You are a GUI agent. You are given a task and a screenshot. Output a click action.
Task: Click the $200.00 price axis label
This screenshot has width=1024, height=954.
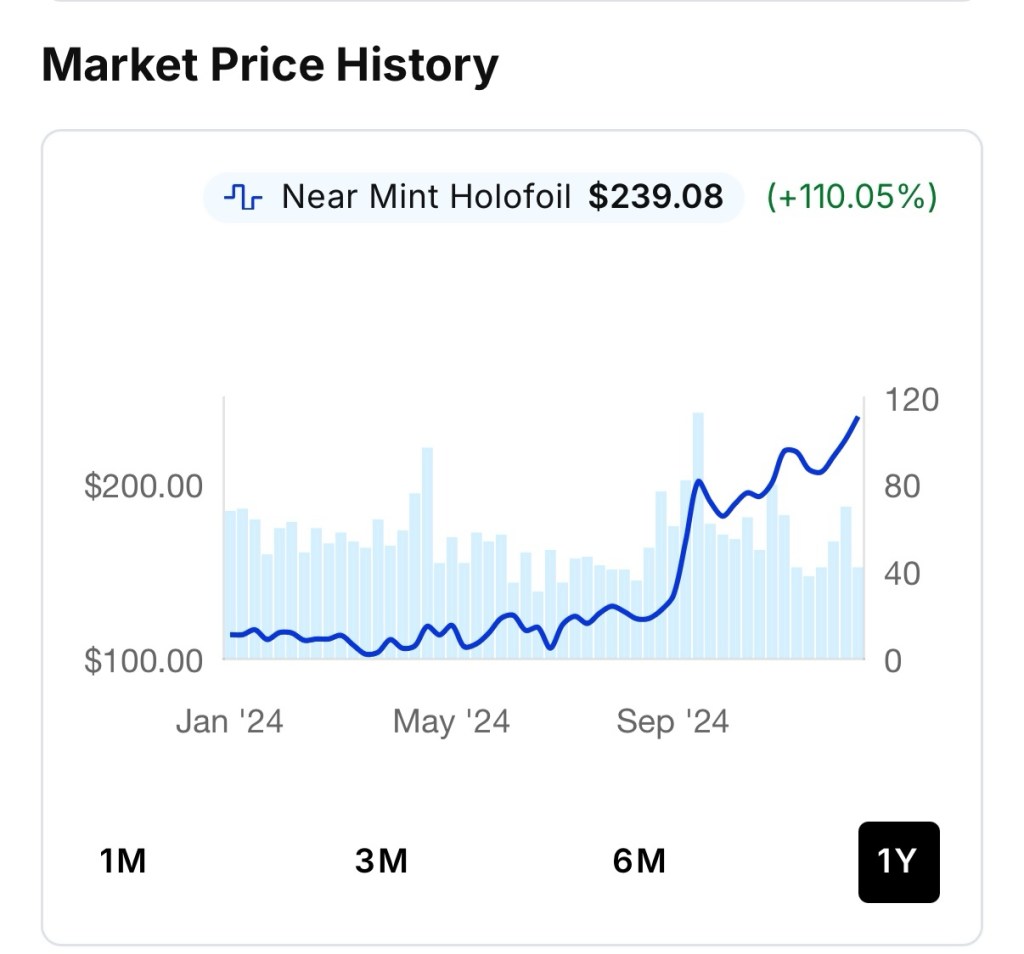click(143, 487)
